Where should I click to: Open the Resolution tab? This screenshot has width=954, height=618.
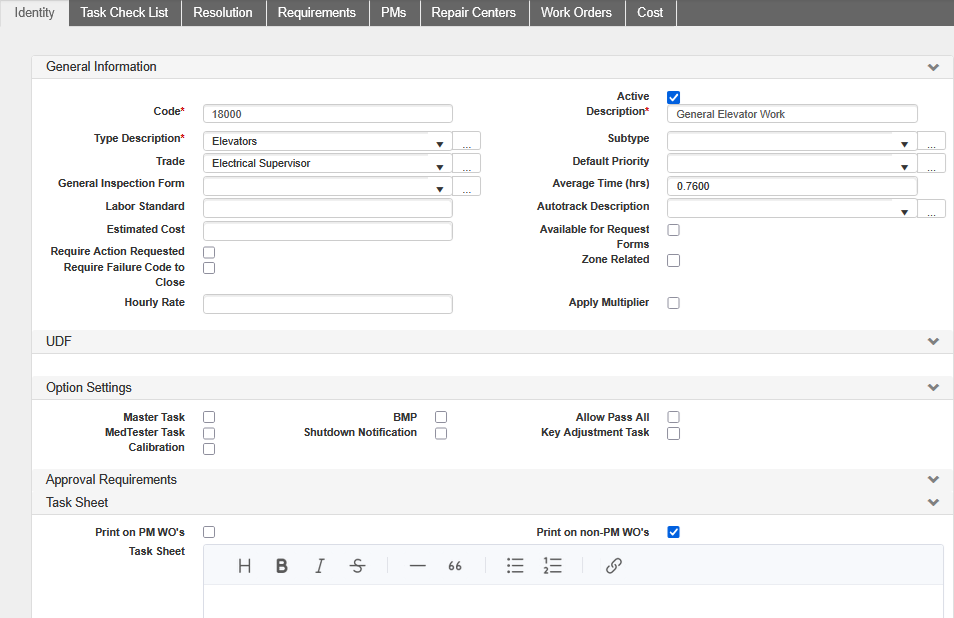click(x=223, y=13)
